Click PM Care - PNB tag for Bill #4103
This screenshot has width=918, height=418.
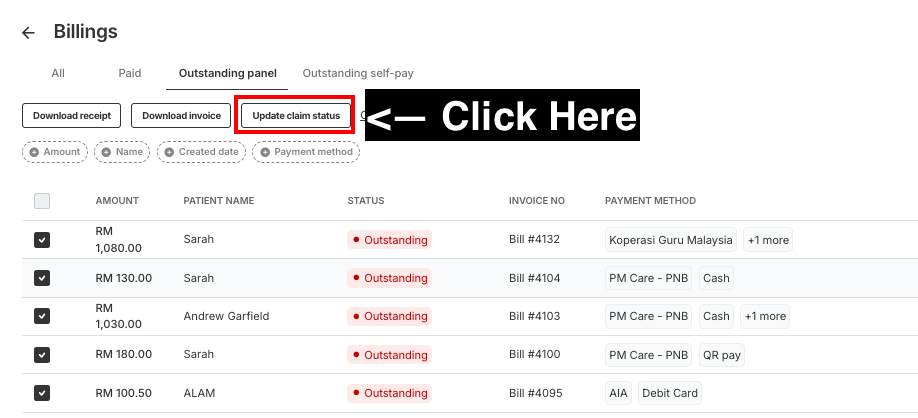tap(648, 316)
